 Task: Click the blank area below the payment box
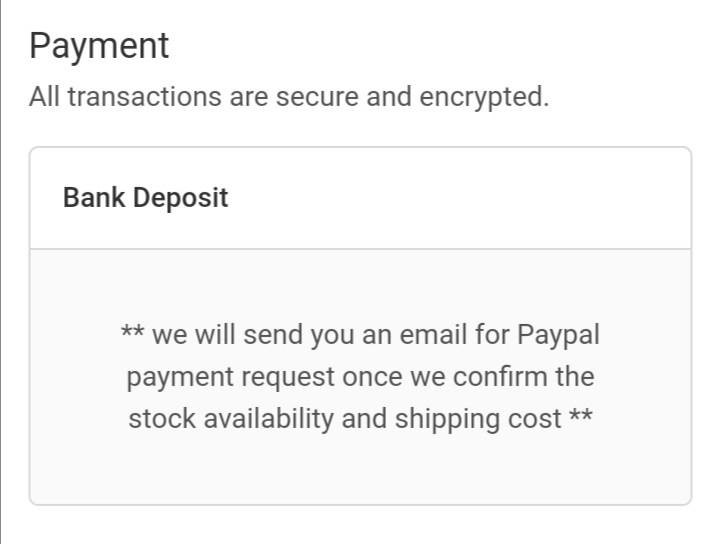pyautogui.click(x=360, y=526)
